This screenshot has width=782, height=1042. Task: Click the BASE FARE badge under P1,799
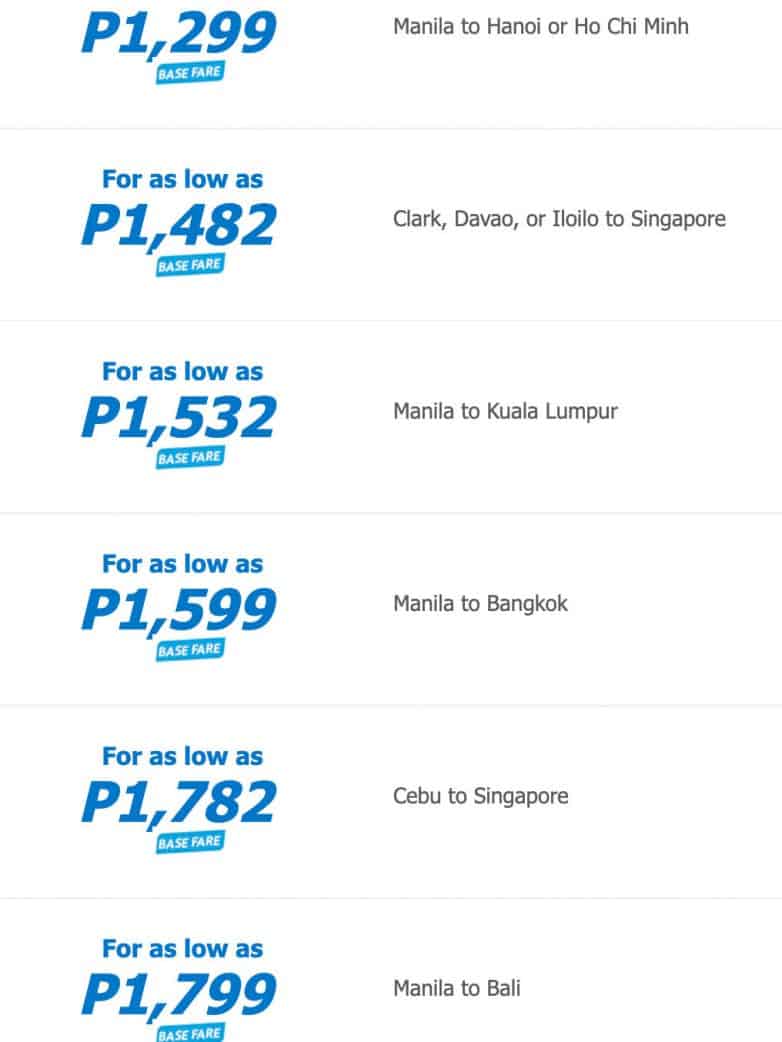click(x=189, y=1032)
